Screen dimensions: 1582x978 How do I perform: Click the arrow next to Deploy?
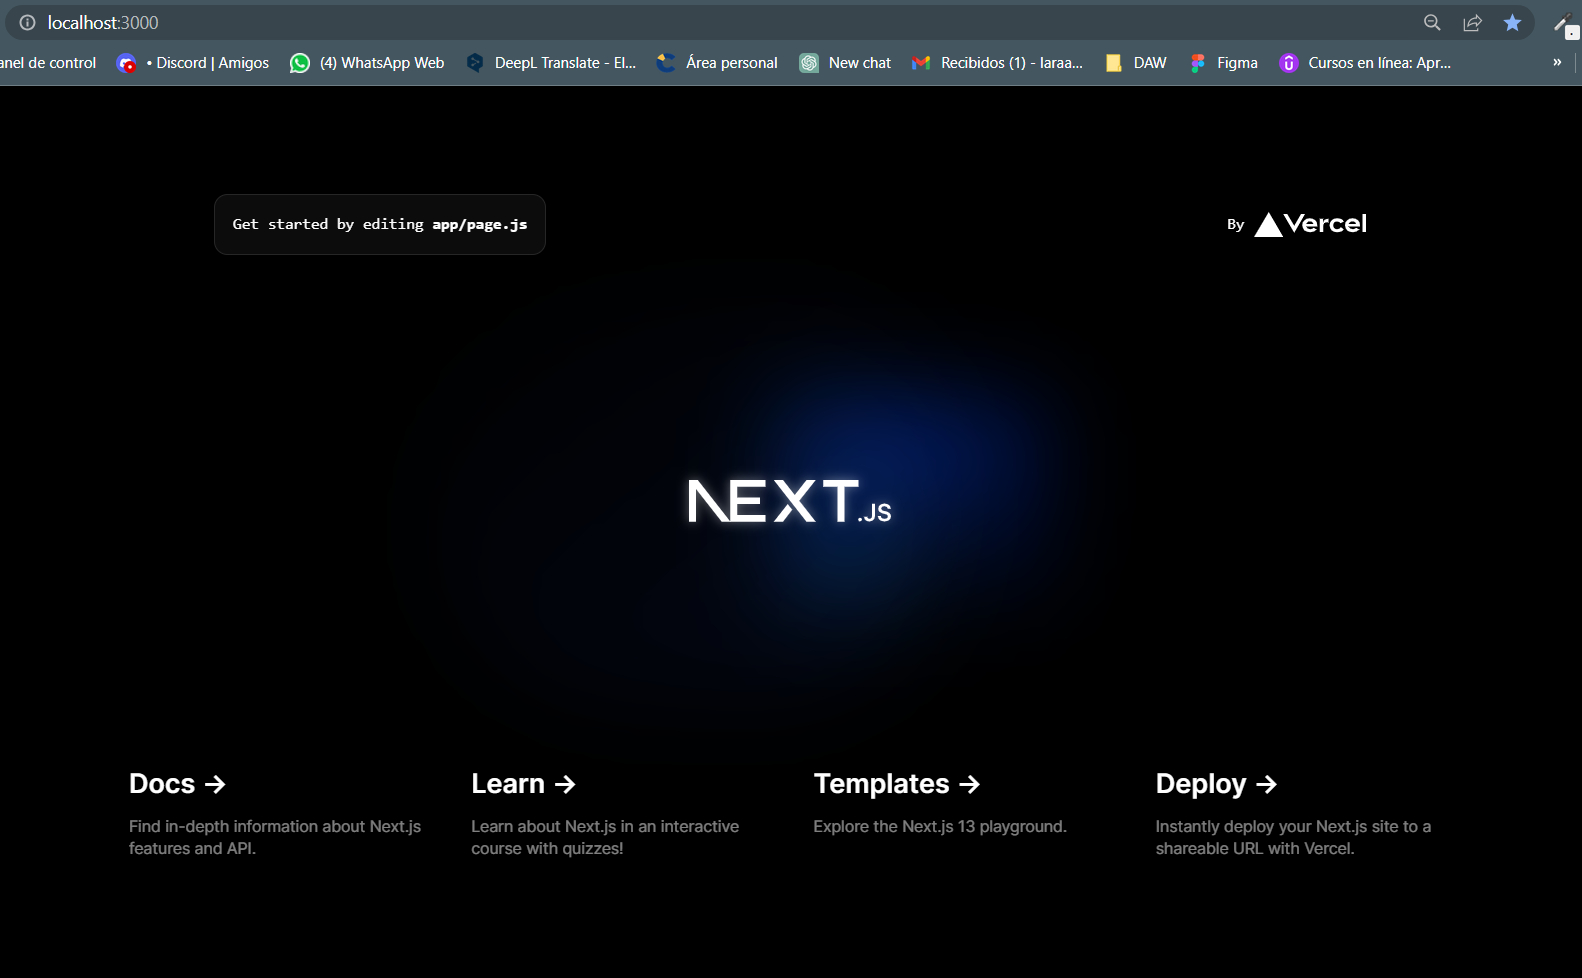point(1267,784)
